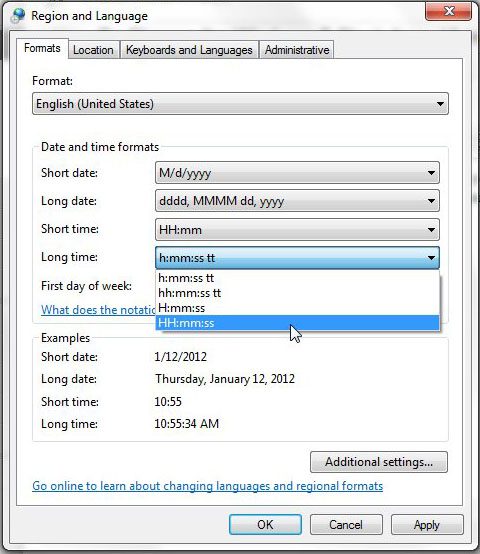Expand the Long date format dropdown

pyautogui.click(x=297, y=201)
